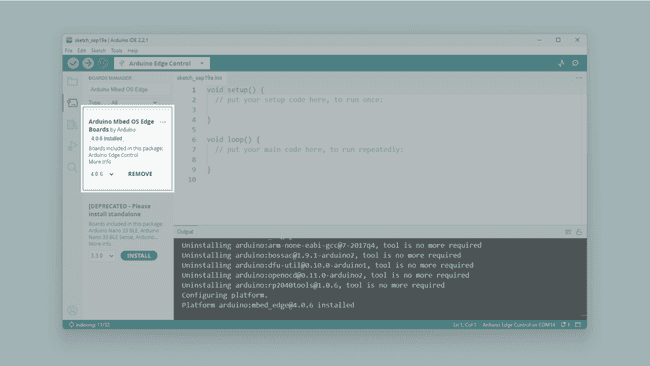
Task: Select the Boards Manager sidebar icon
Action: 73,103
